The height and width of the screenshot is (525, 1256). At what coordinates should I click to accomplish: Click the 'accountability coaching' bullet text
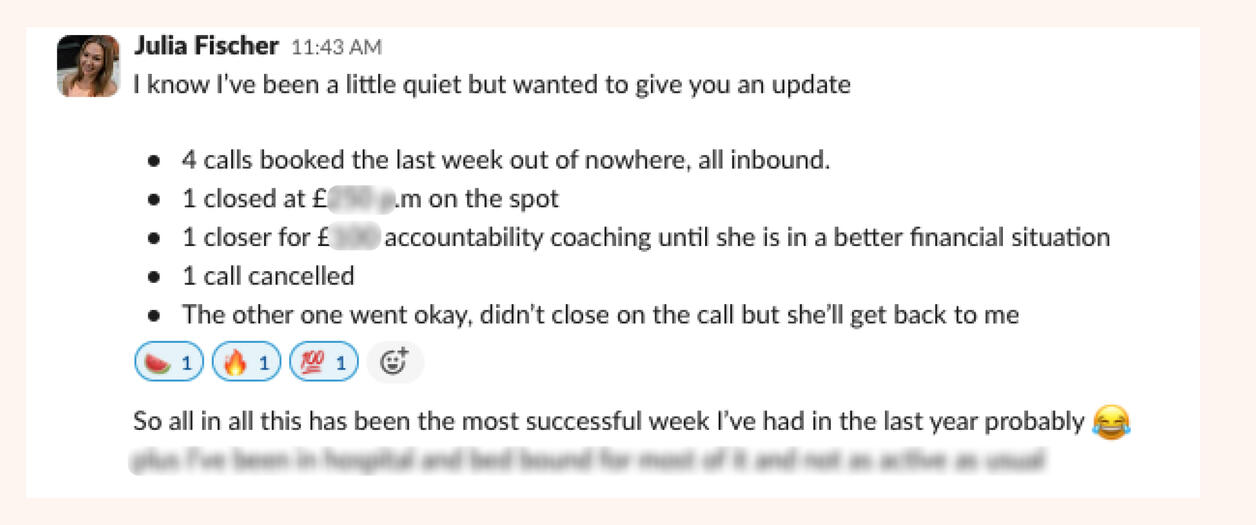pos(745,238)
